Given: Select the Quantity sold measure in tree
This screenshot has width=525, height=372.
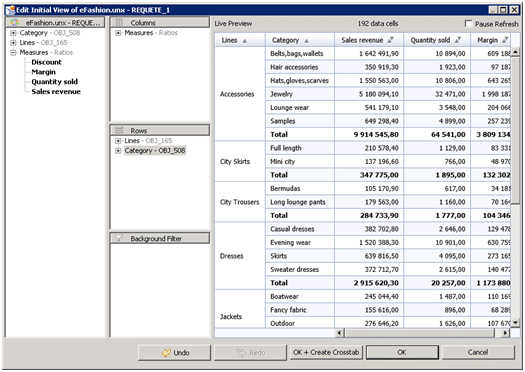Looking at the screenshot, I should tap(54, 82).
